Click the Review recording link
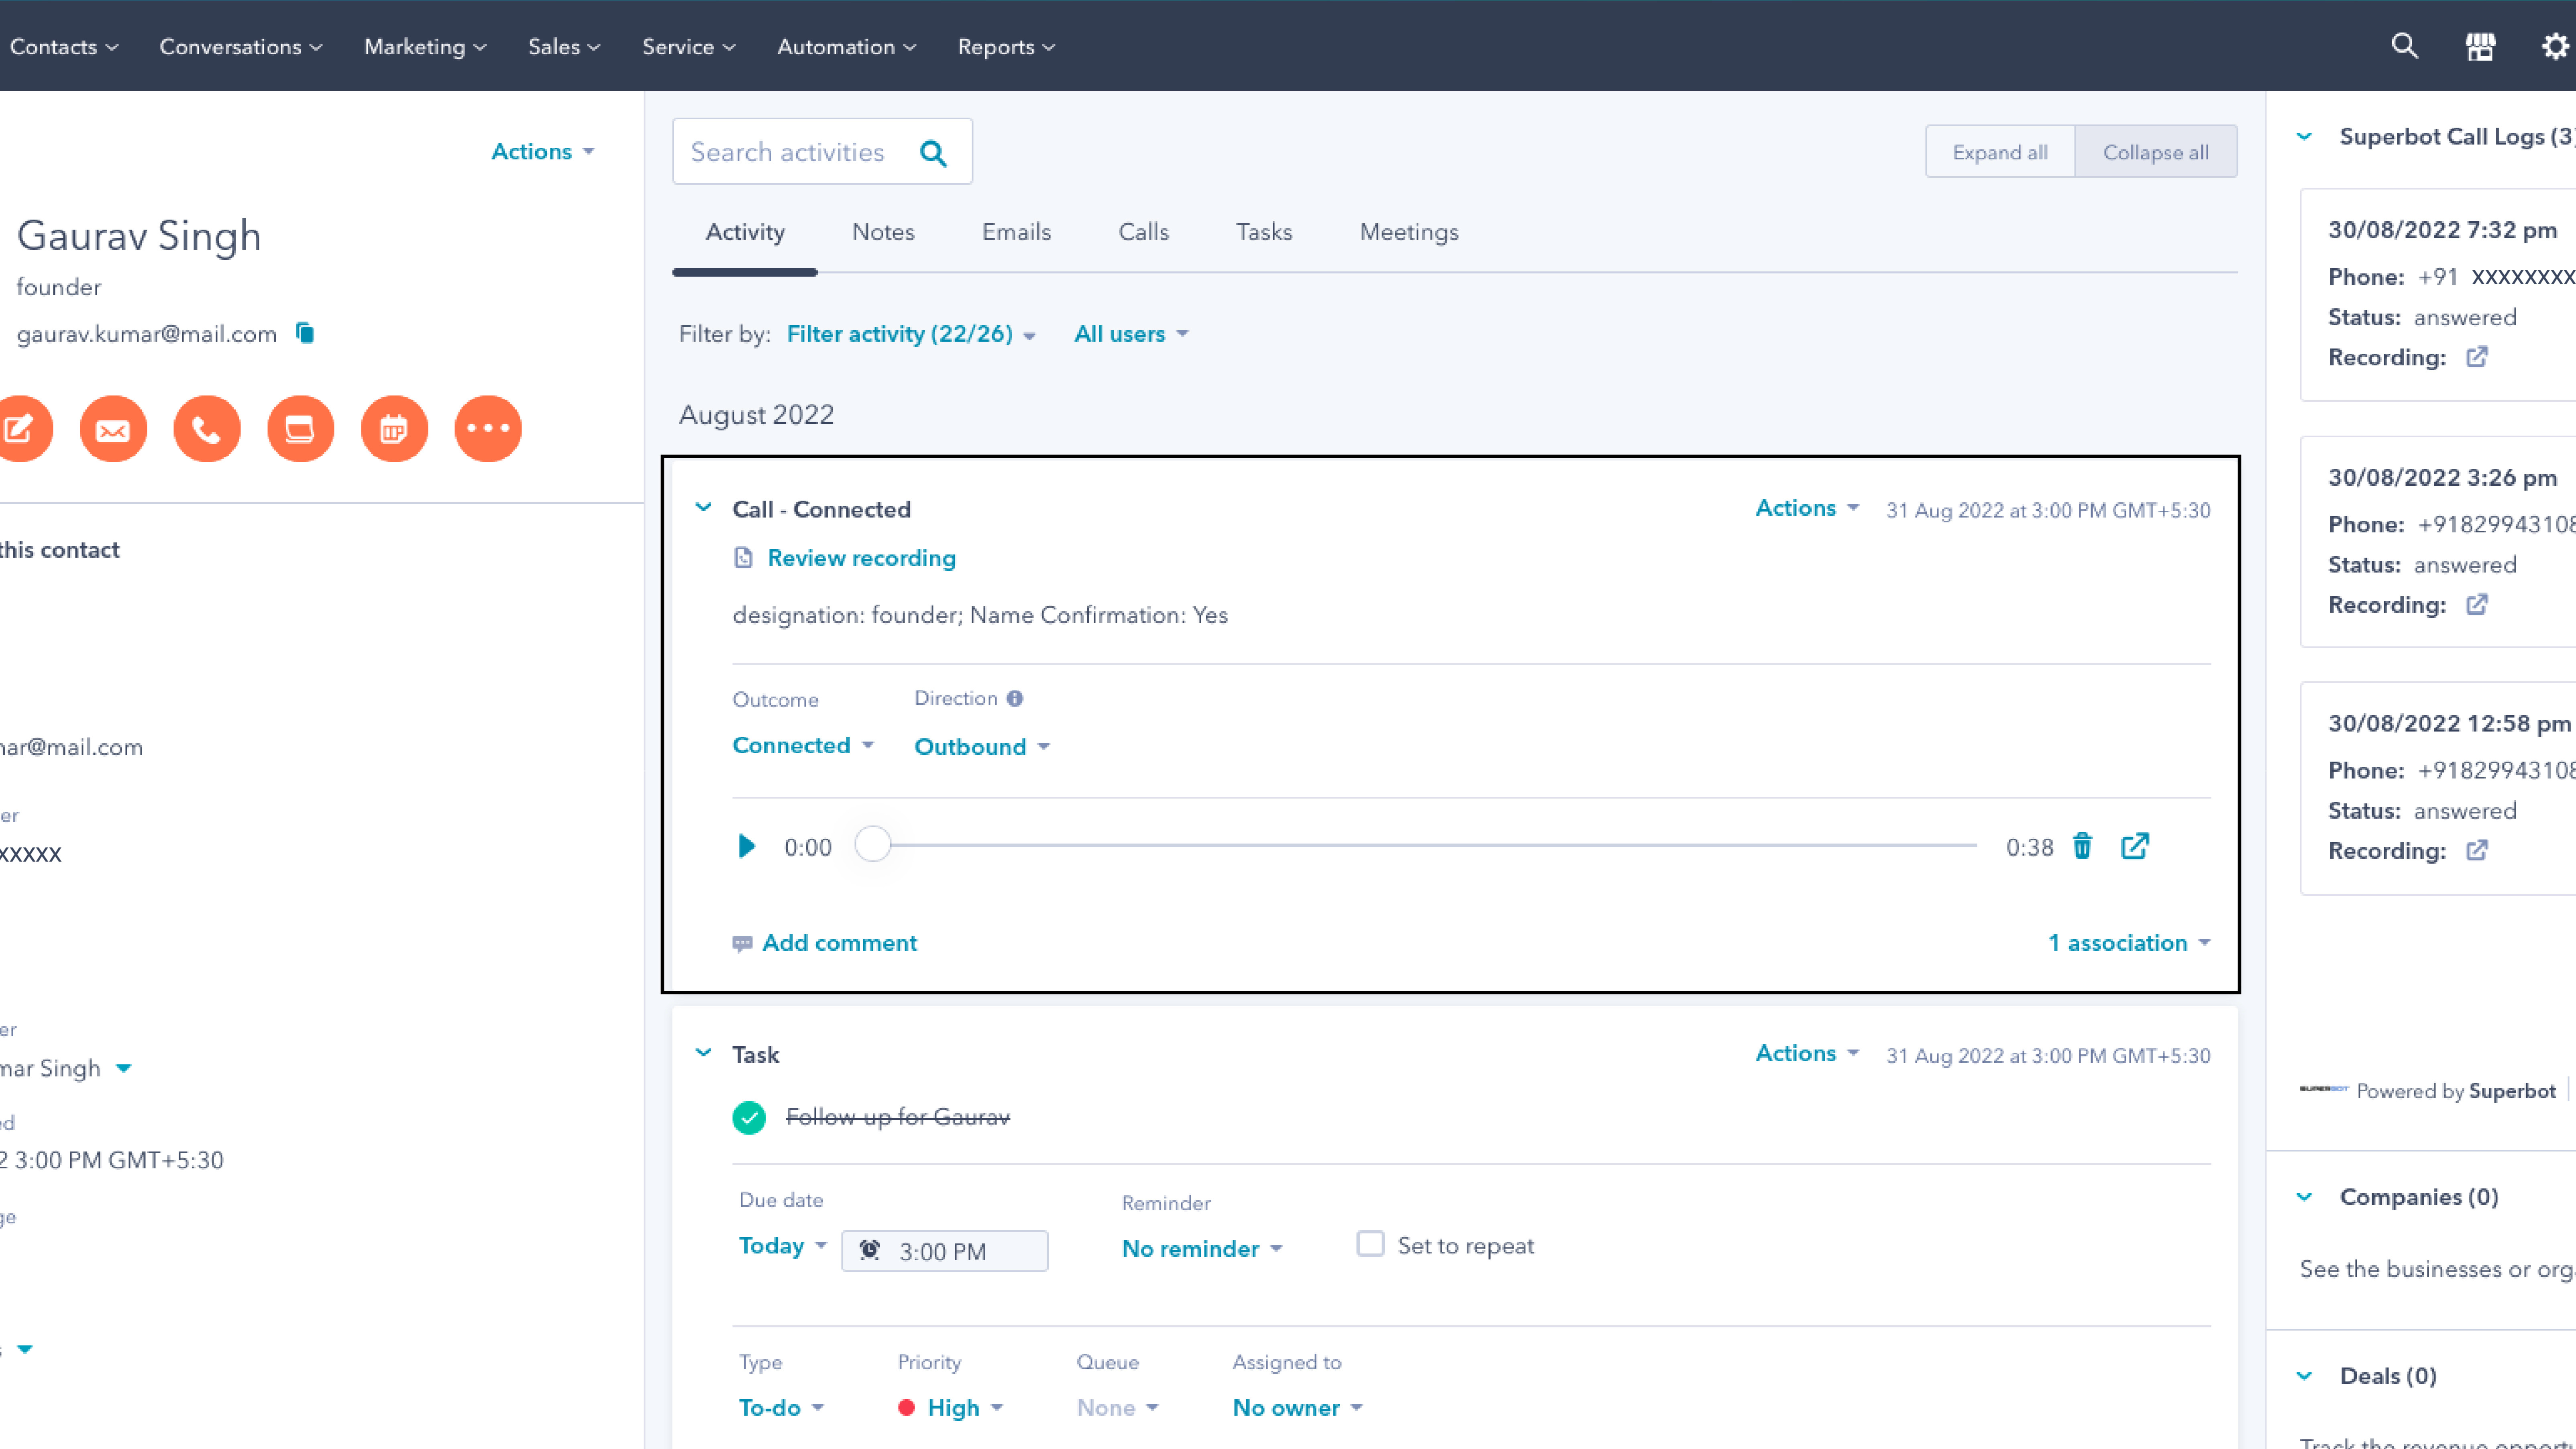This screenshot has height=1449, width=2576. click(x=860, y=558)
